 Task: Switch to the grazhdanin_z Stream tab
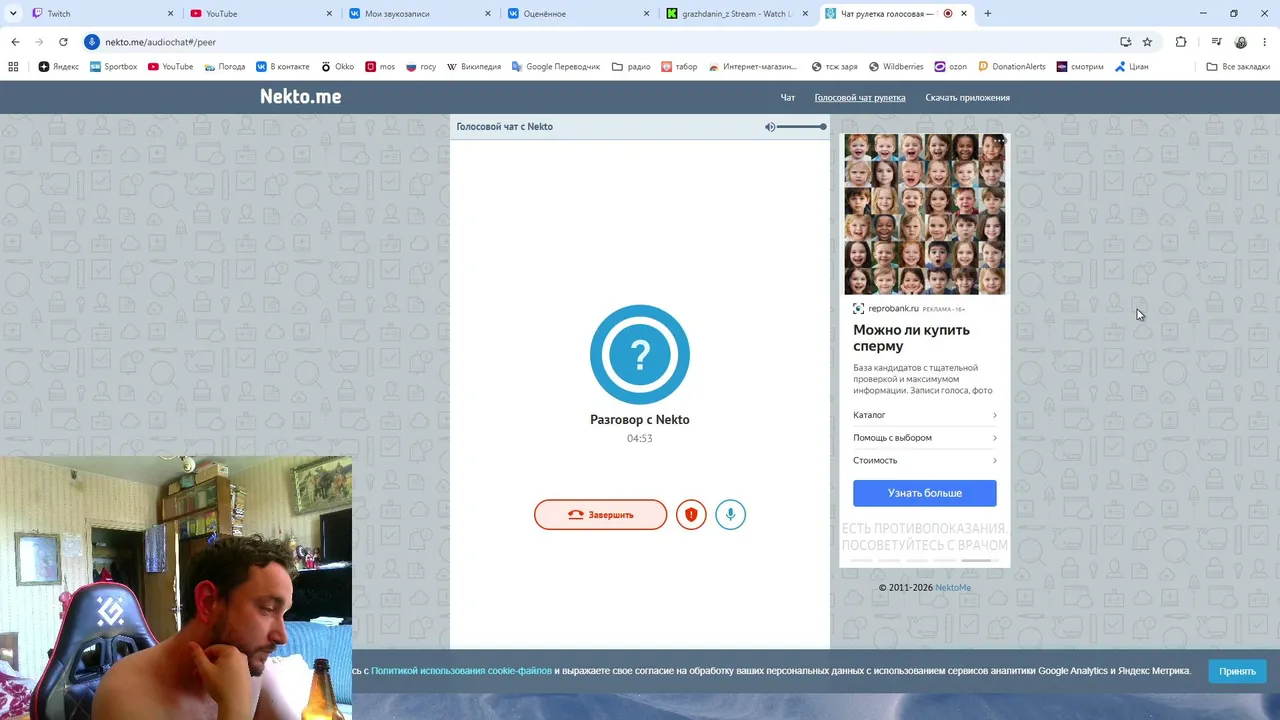coord(738,14)
